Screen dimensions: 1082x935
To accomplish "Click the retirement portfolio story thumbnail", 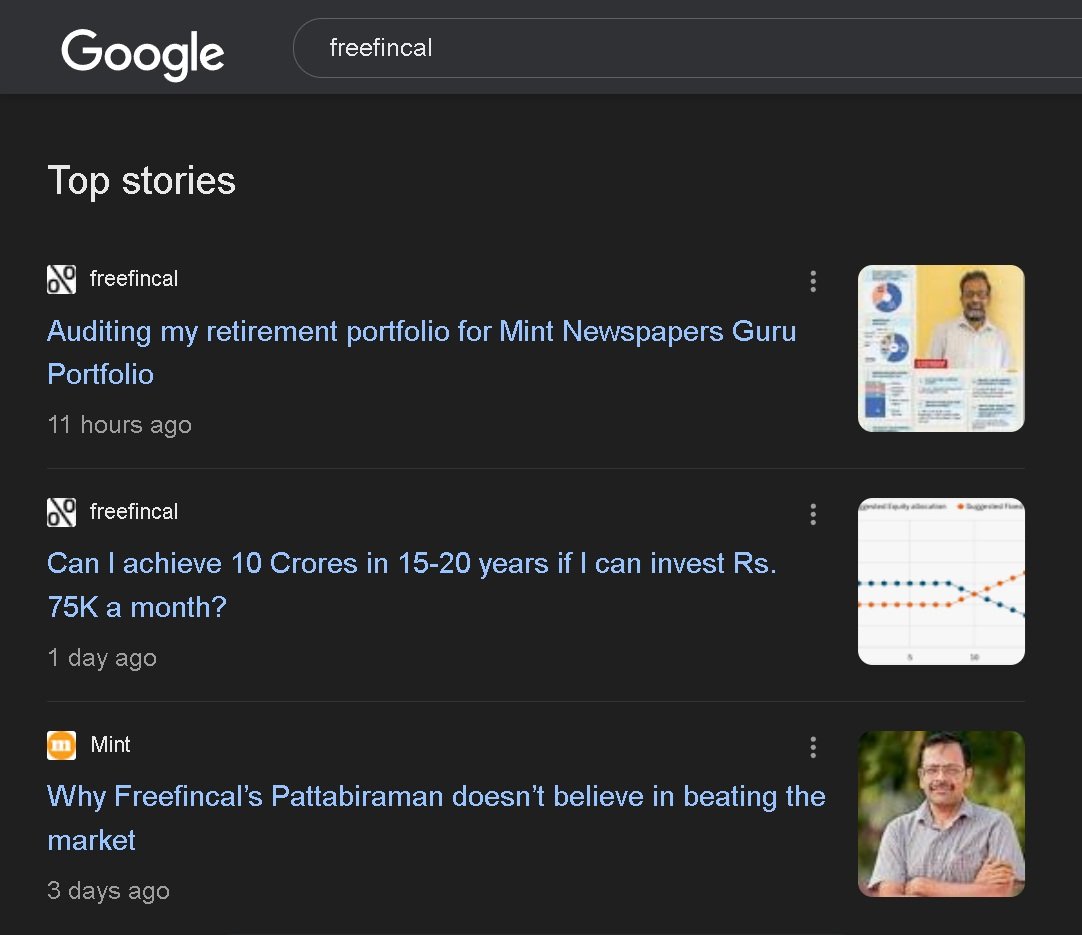I will coord(941,348).
